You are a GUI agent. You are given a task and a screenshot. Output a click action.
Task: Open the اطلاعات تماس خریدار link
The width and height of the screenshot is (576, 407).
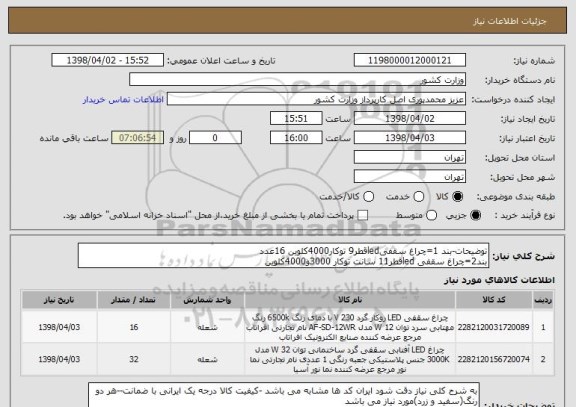coord(123,100)
